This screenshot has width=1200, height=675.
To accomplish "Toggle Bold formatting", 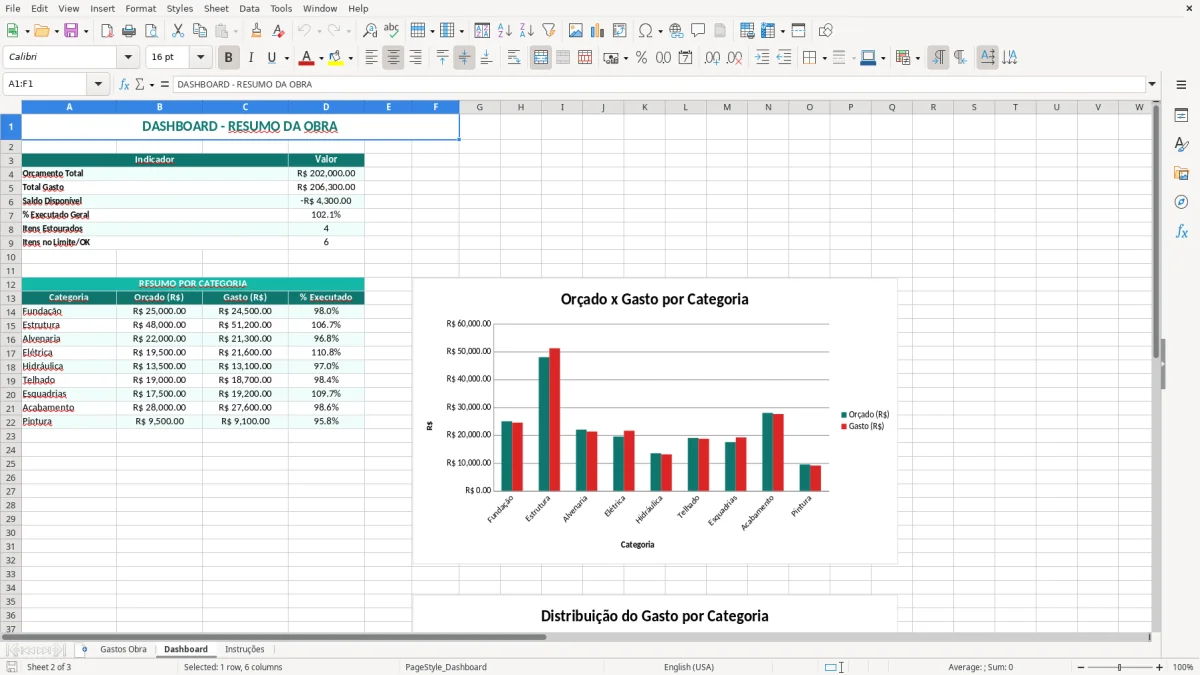I will point(229,58).
